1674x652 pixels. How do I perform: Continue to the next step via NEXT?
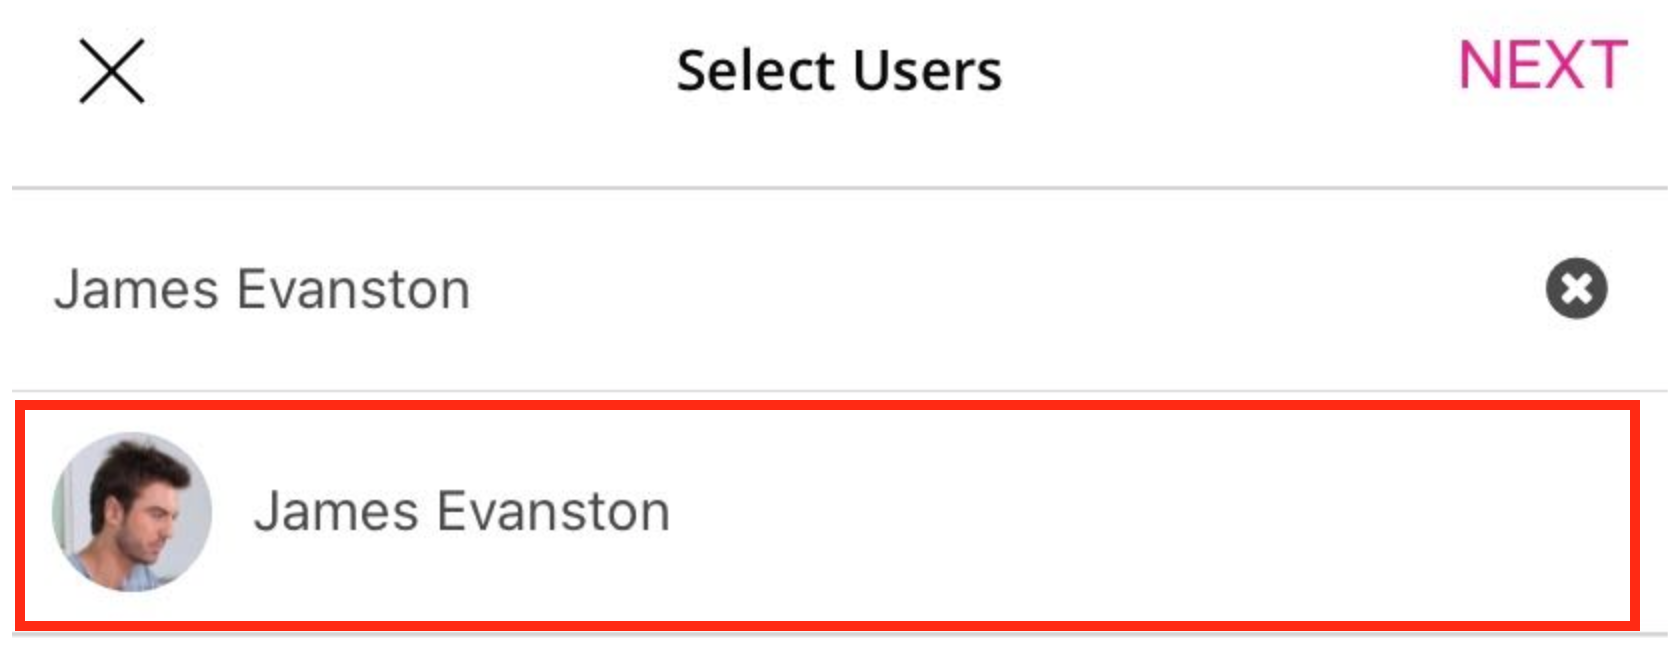(1542, 66)
